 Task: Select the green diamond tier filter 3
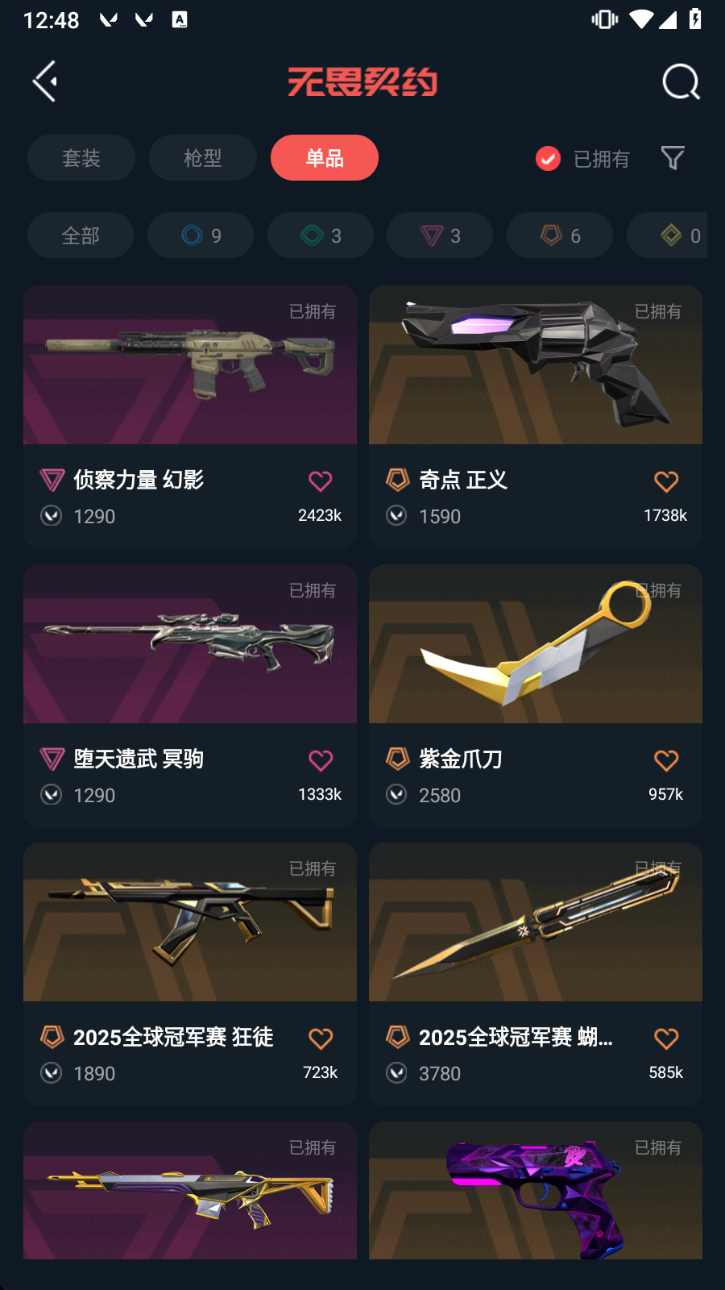click(x=320, y=235)
